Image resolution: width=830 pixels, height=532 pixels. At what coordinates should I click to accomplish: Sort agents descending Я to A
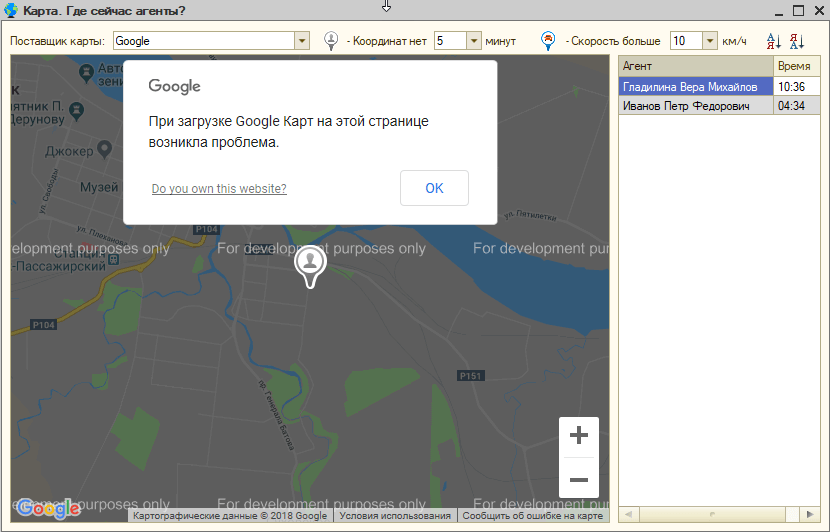[x=797, y=41]
